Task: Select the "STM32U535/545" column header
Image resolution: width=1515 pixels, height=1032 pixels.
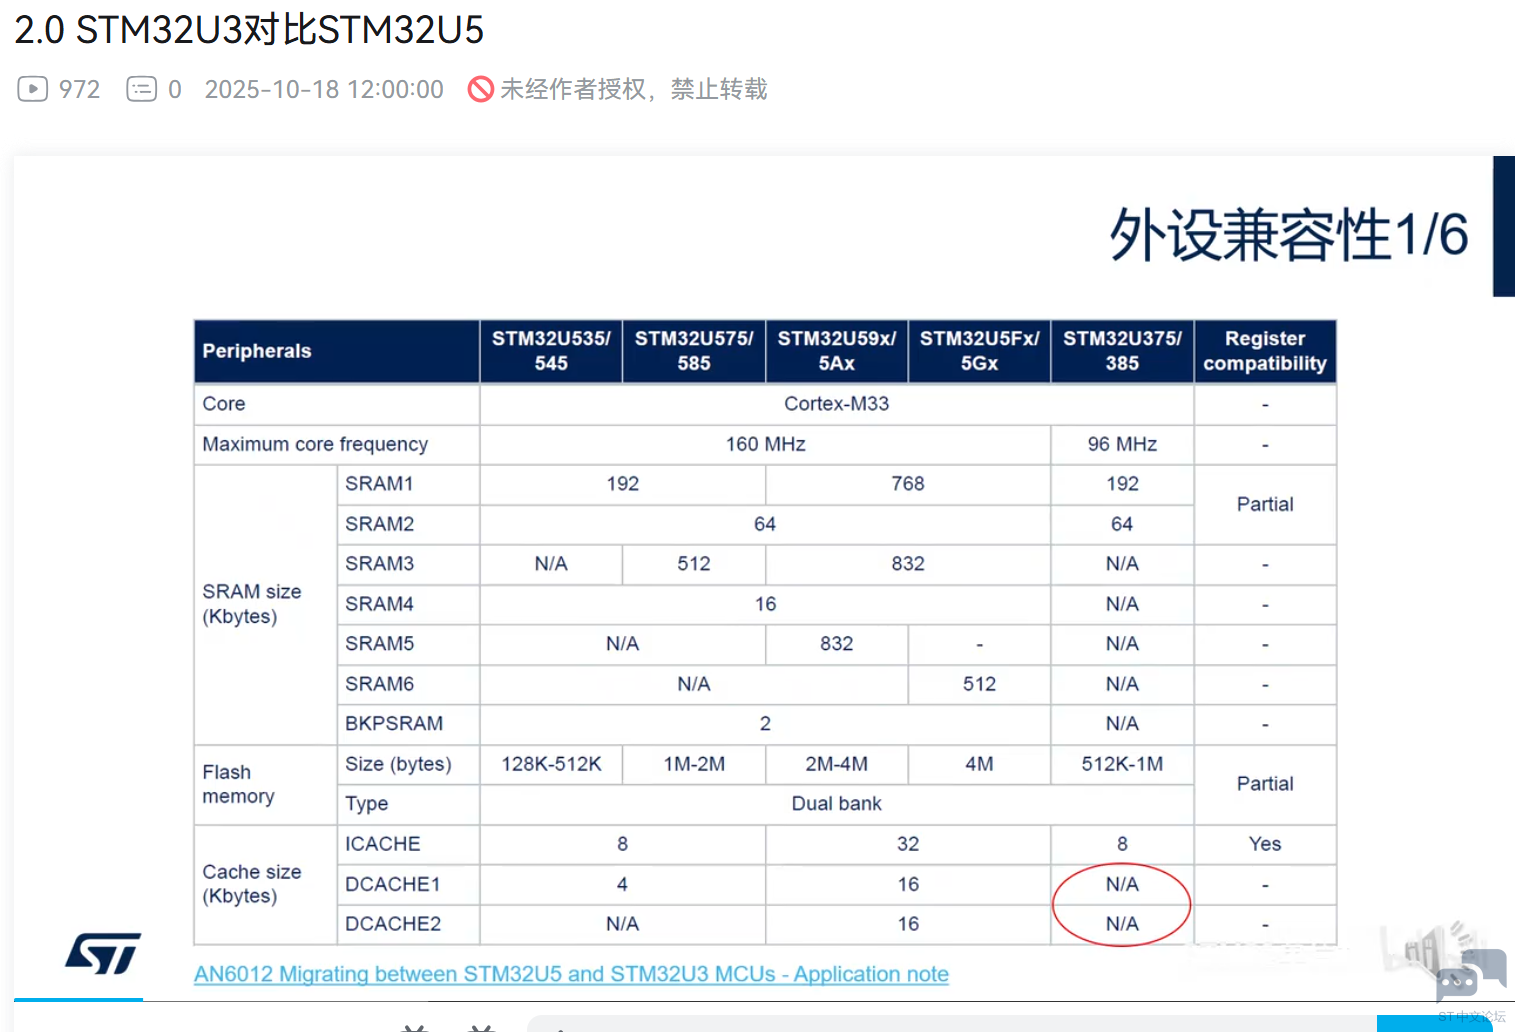Action: point(551,351)
